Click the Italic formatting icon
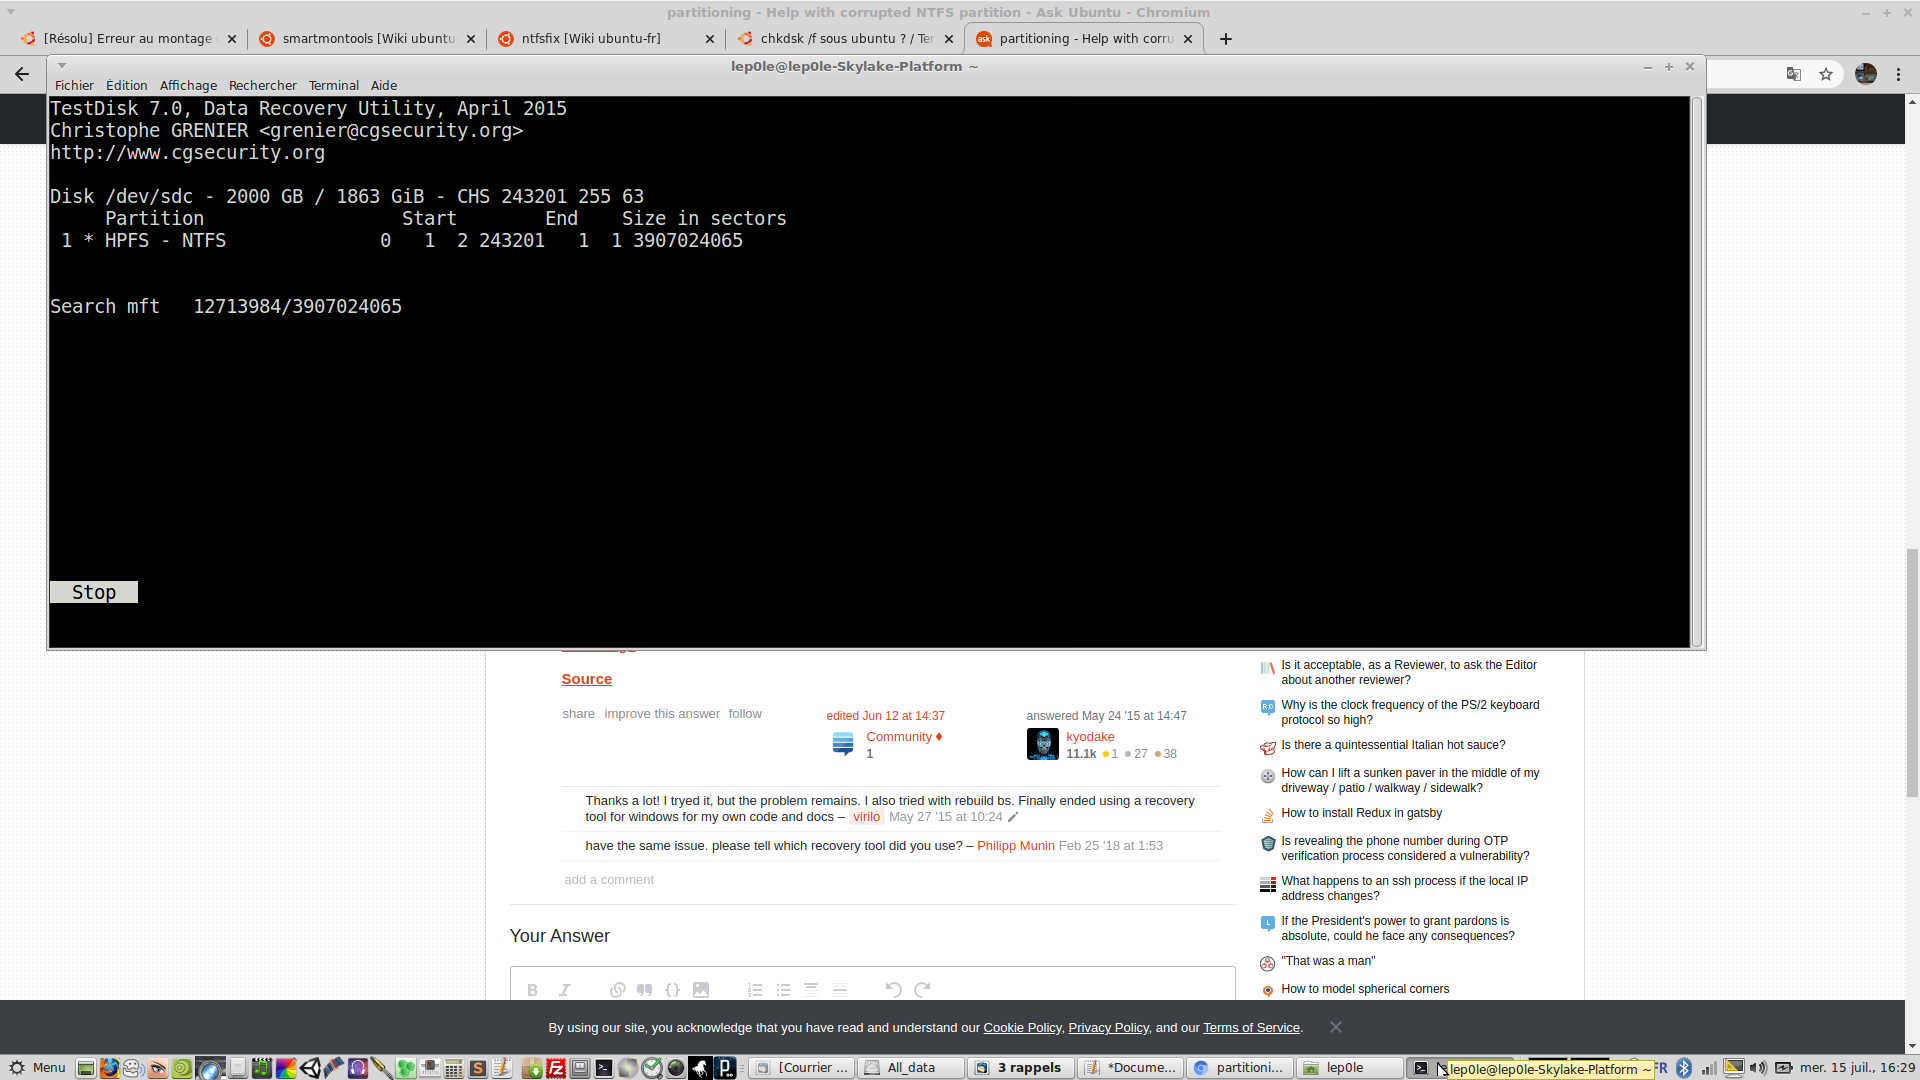The width and height of the screenshot is (1920, 1080). 565,990
